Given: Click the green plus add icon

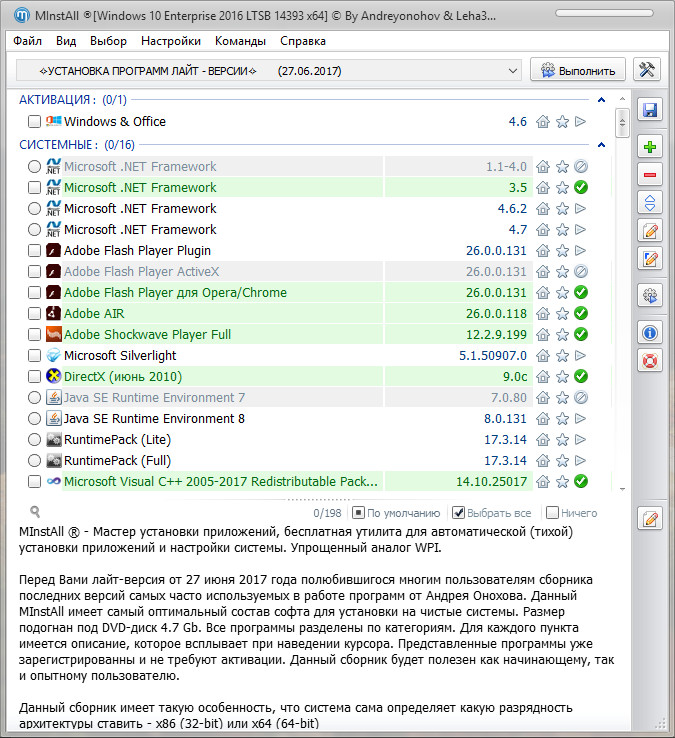Looking at the screenshot, I should coord(650,147).
